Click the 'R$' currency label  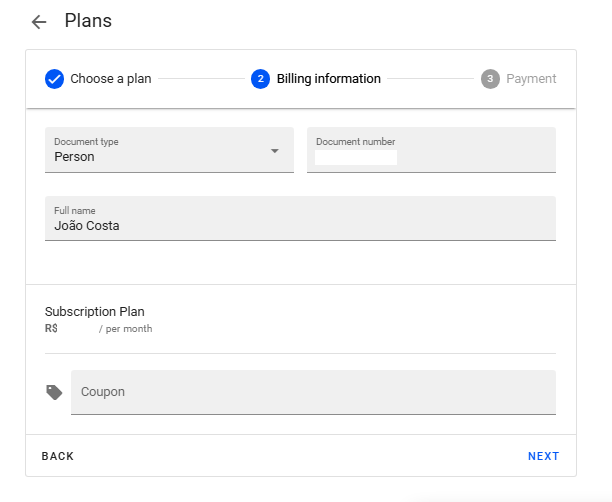(x=51, y=329)
